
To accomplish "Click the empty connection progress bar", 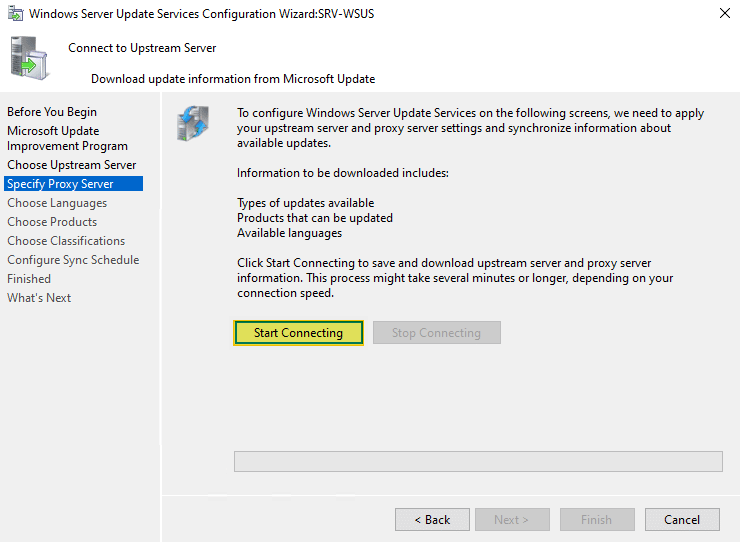I will click(478, 461).
